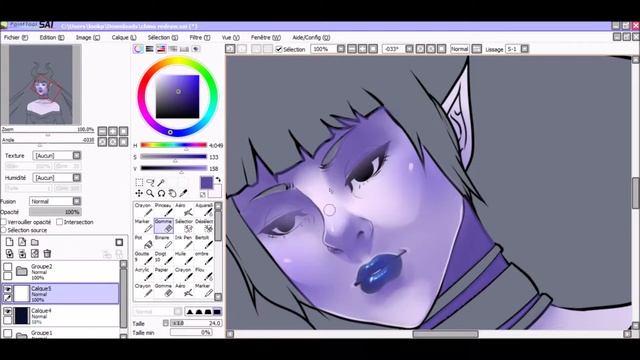Screen dimensions: 640x360
Task: Swap foreground and background colors arrow
Action: pyautogui.click(x=218, y=180)
